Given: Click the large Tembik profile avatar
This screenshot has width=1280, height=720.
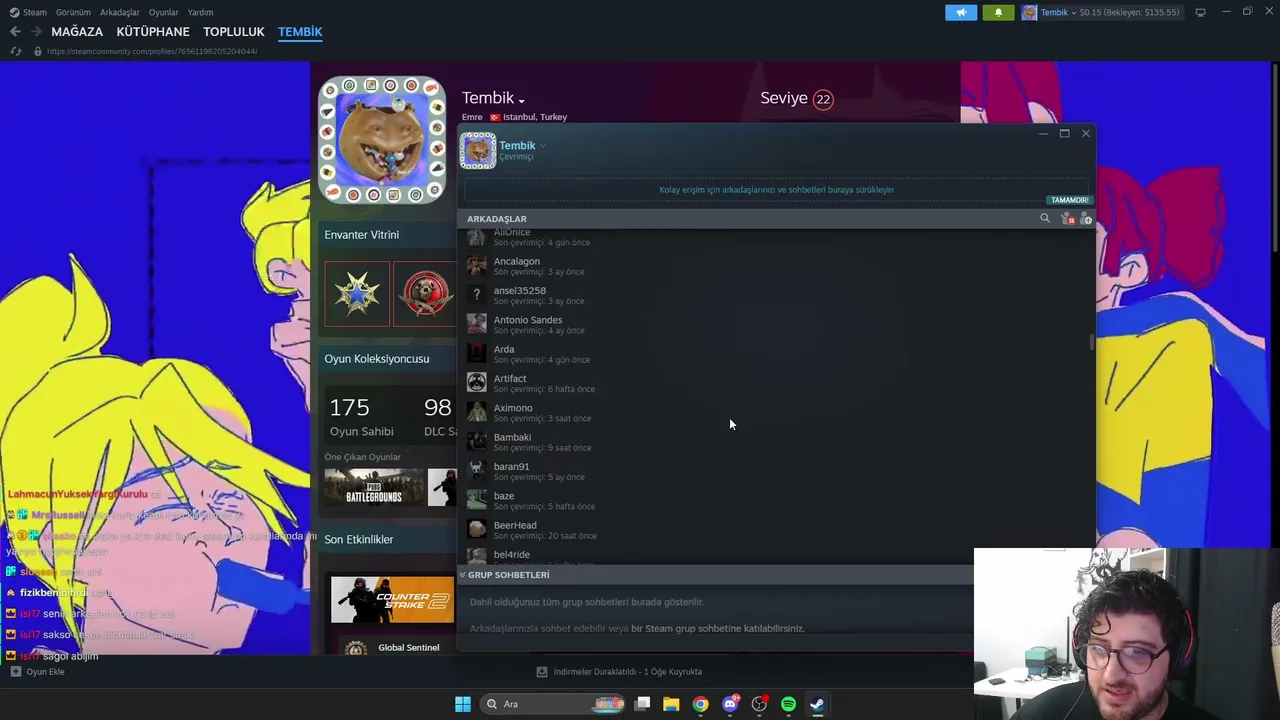Looking at the screenshot, I should tap(382, 140).
